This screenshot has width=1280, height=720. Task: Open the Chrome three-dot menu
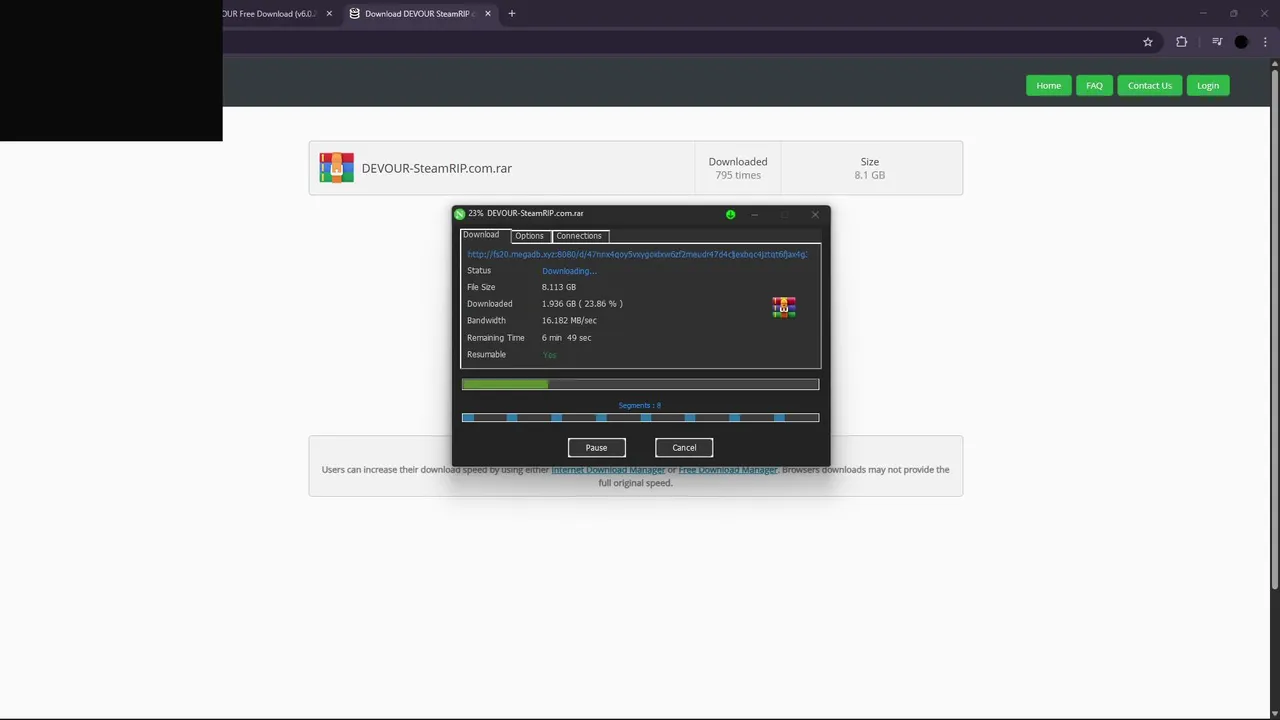pyautogui.click(x=1265, y=42)
